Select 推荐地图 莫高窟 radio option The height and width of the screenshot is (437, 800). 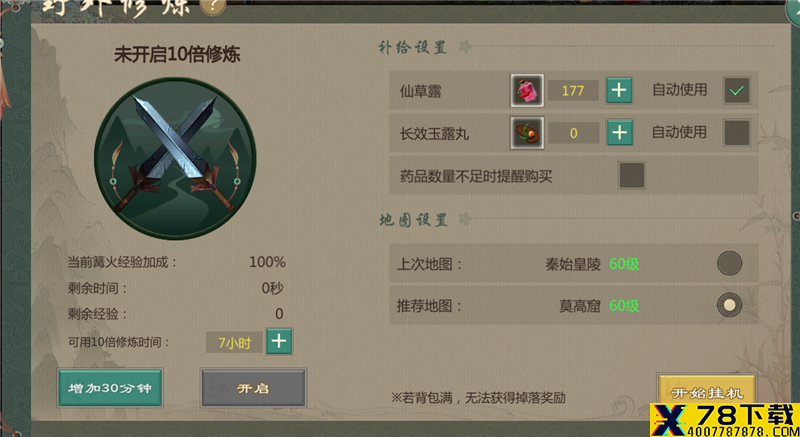729,305
